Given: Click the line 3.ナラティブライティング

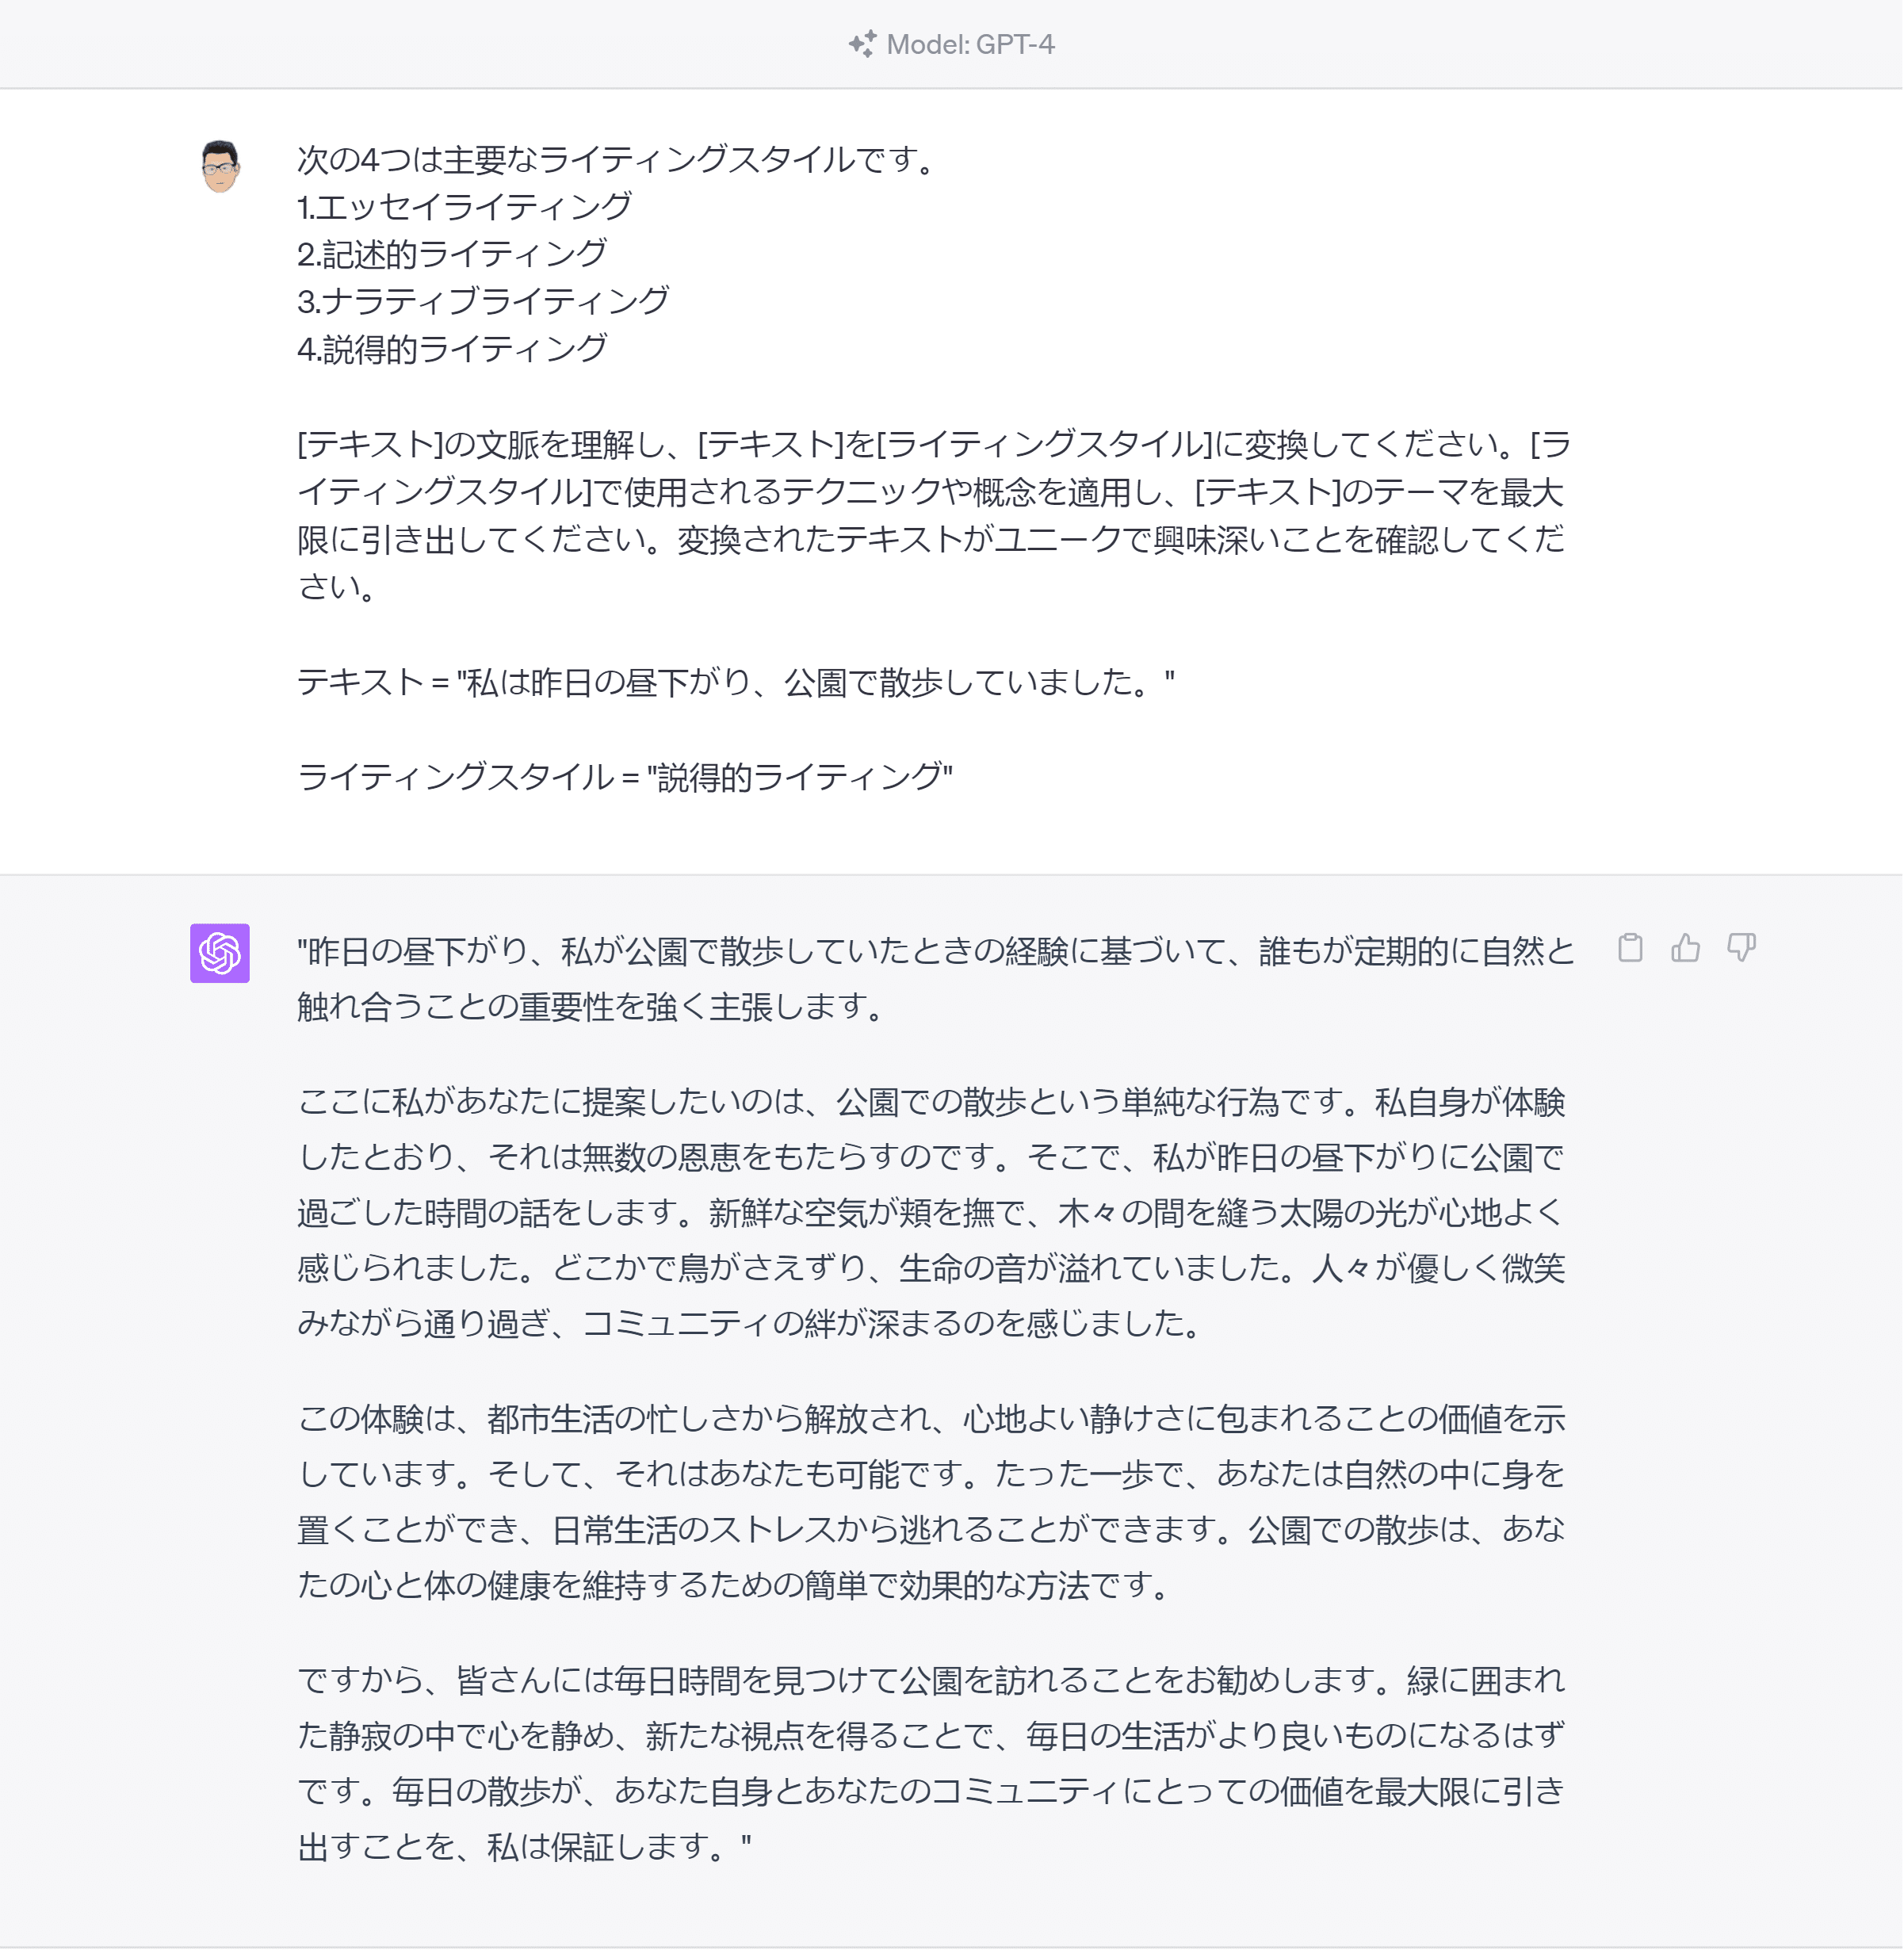Looking at the screenshot, I should coord(484,301).
